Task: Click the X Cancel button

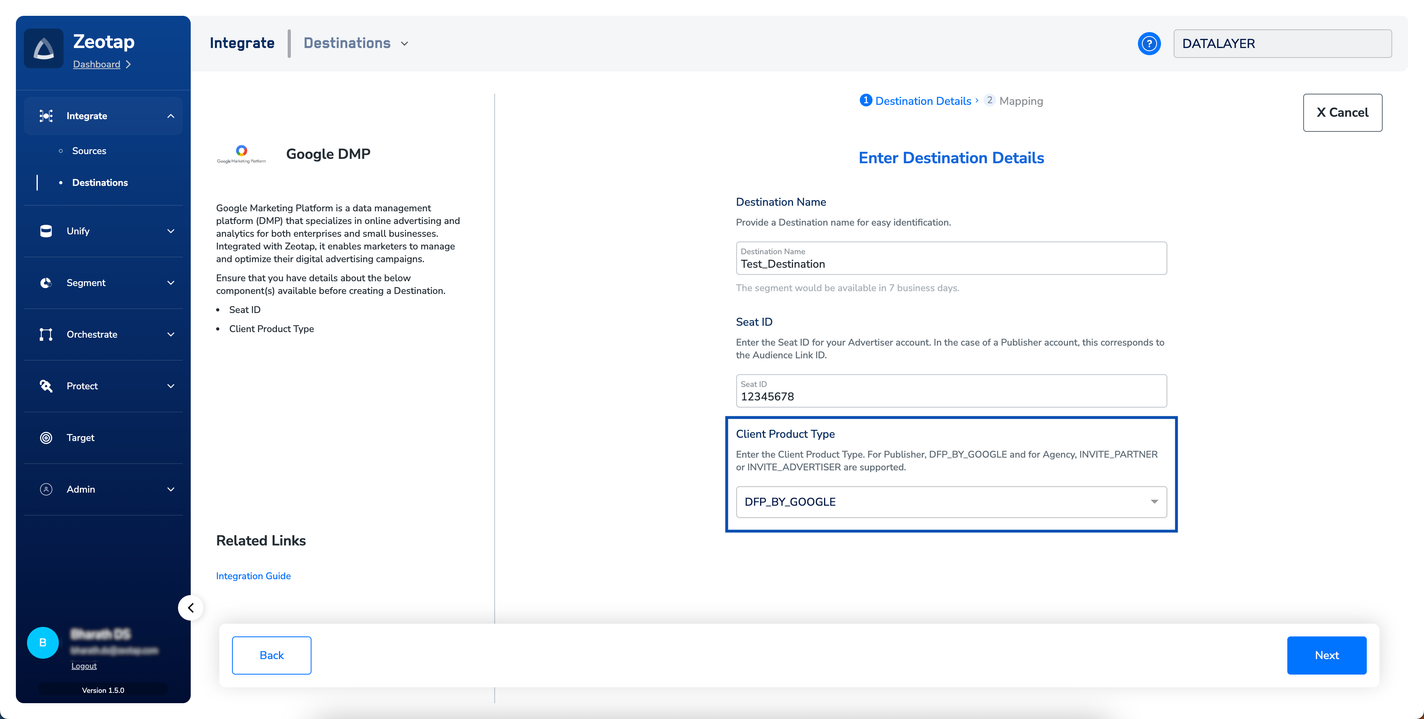Action: pyautogui.click(x=1342, y=113)
